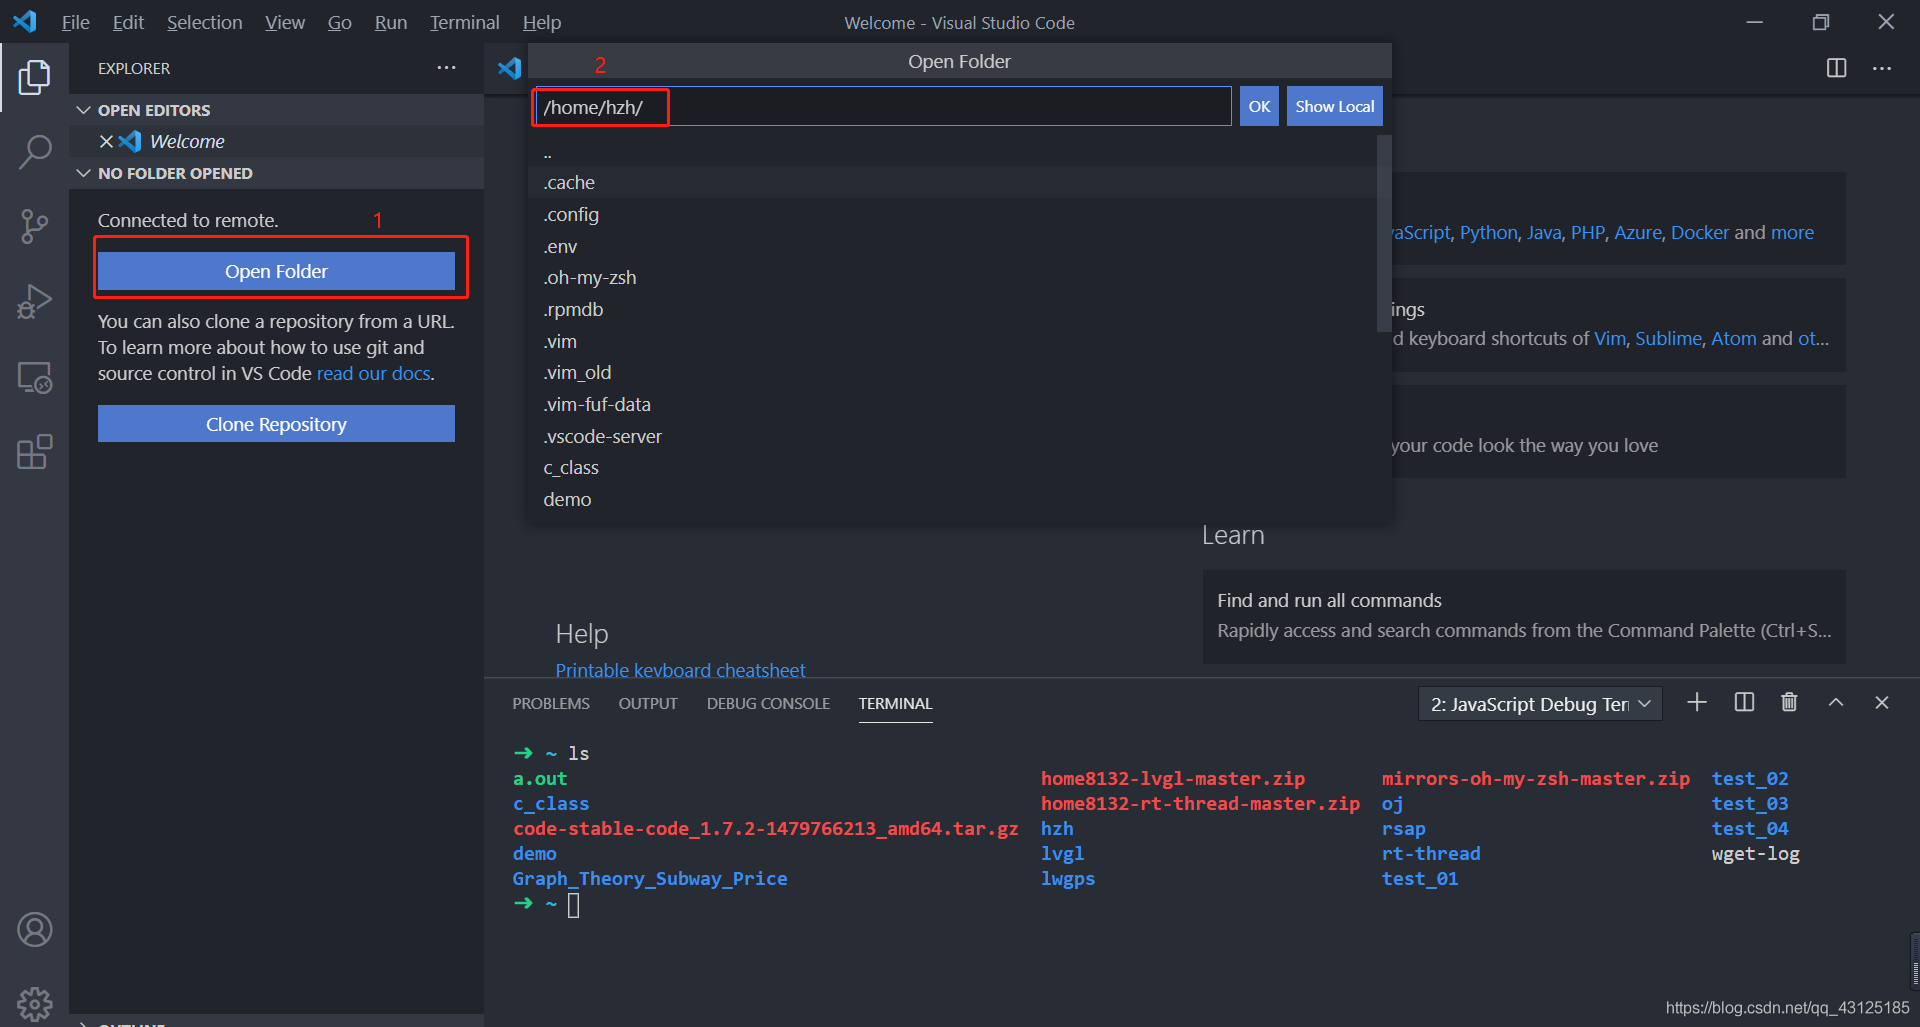1920x1027 pixels.
Task: Switch to the Terminal tab
Action: (x=895, y=704)
